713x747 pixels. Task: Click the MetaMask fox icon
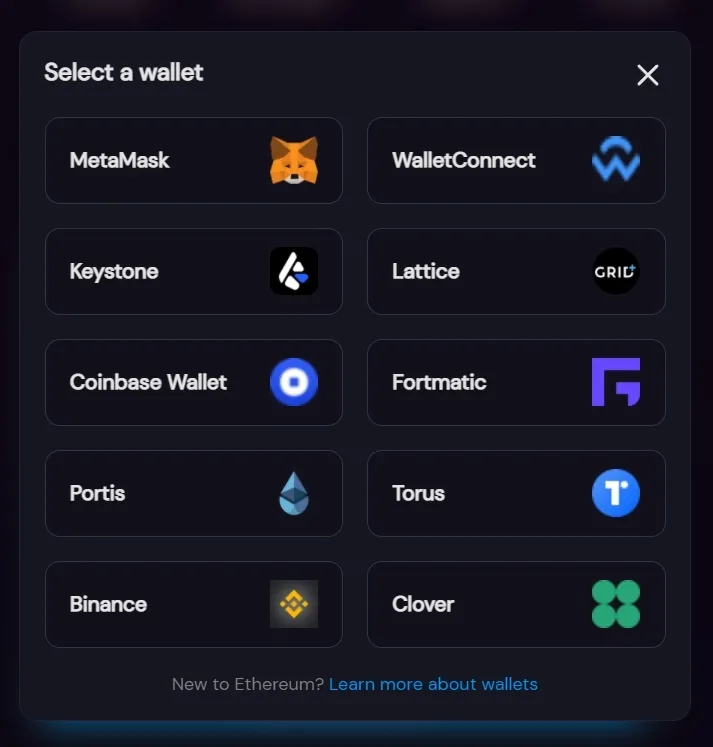click(294, 160)
